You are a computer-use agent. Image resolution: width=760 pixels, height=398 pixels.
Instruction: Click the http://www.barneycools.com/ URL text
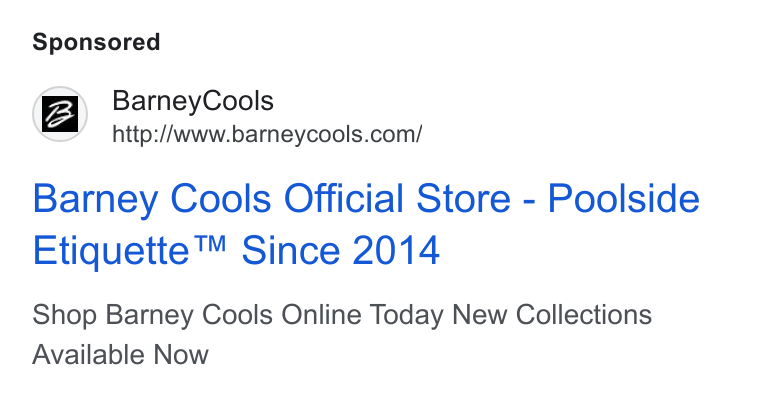(x=267, y=134)
